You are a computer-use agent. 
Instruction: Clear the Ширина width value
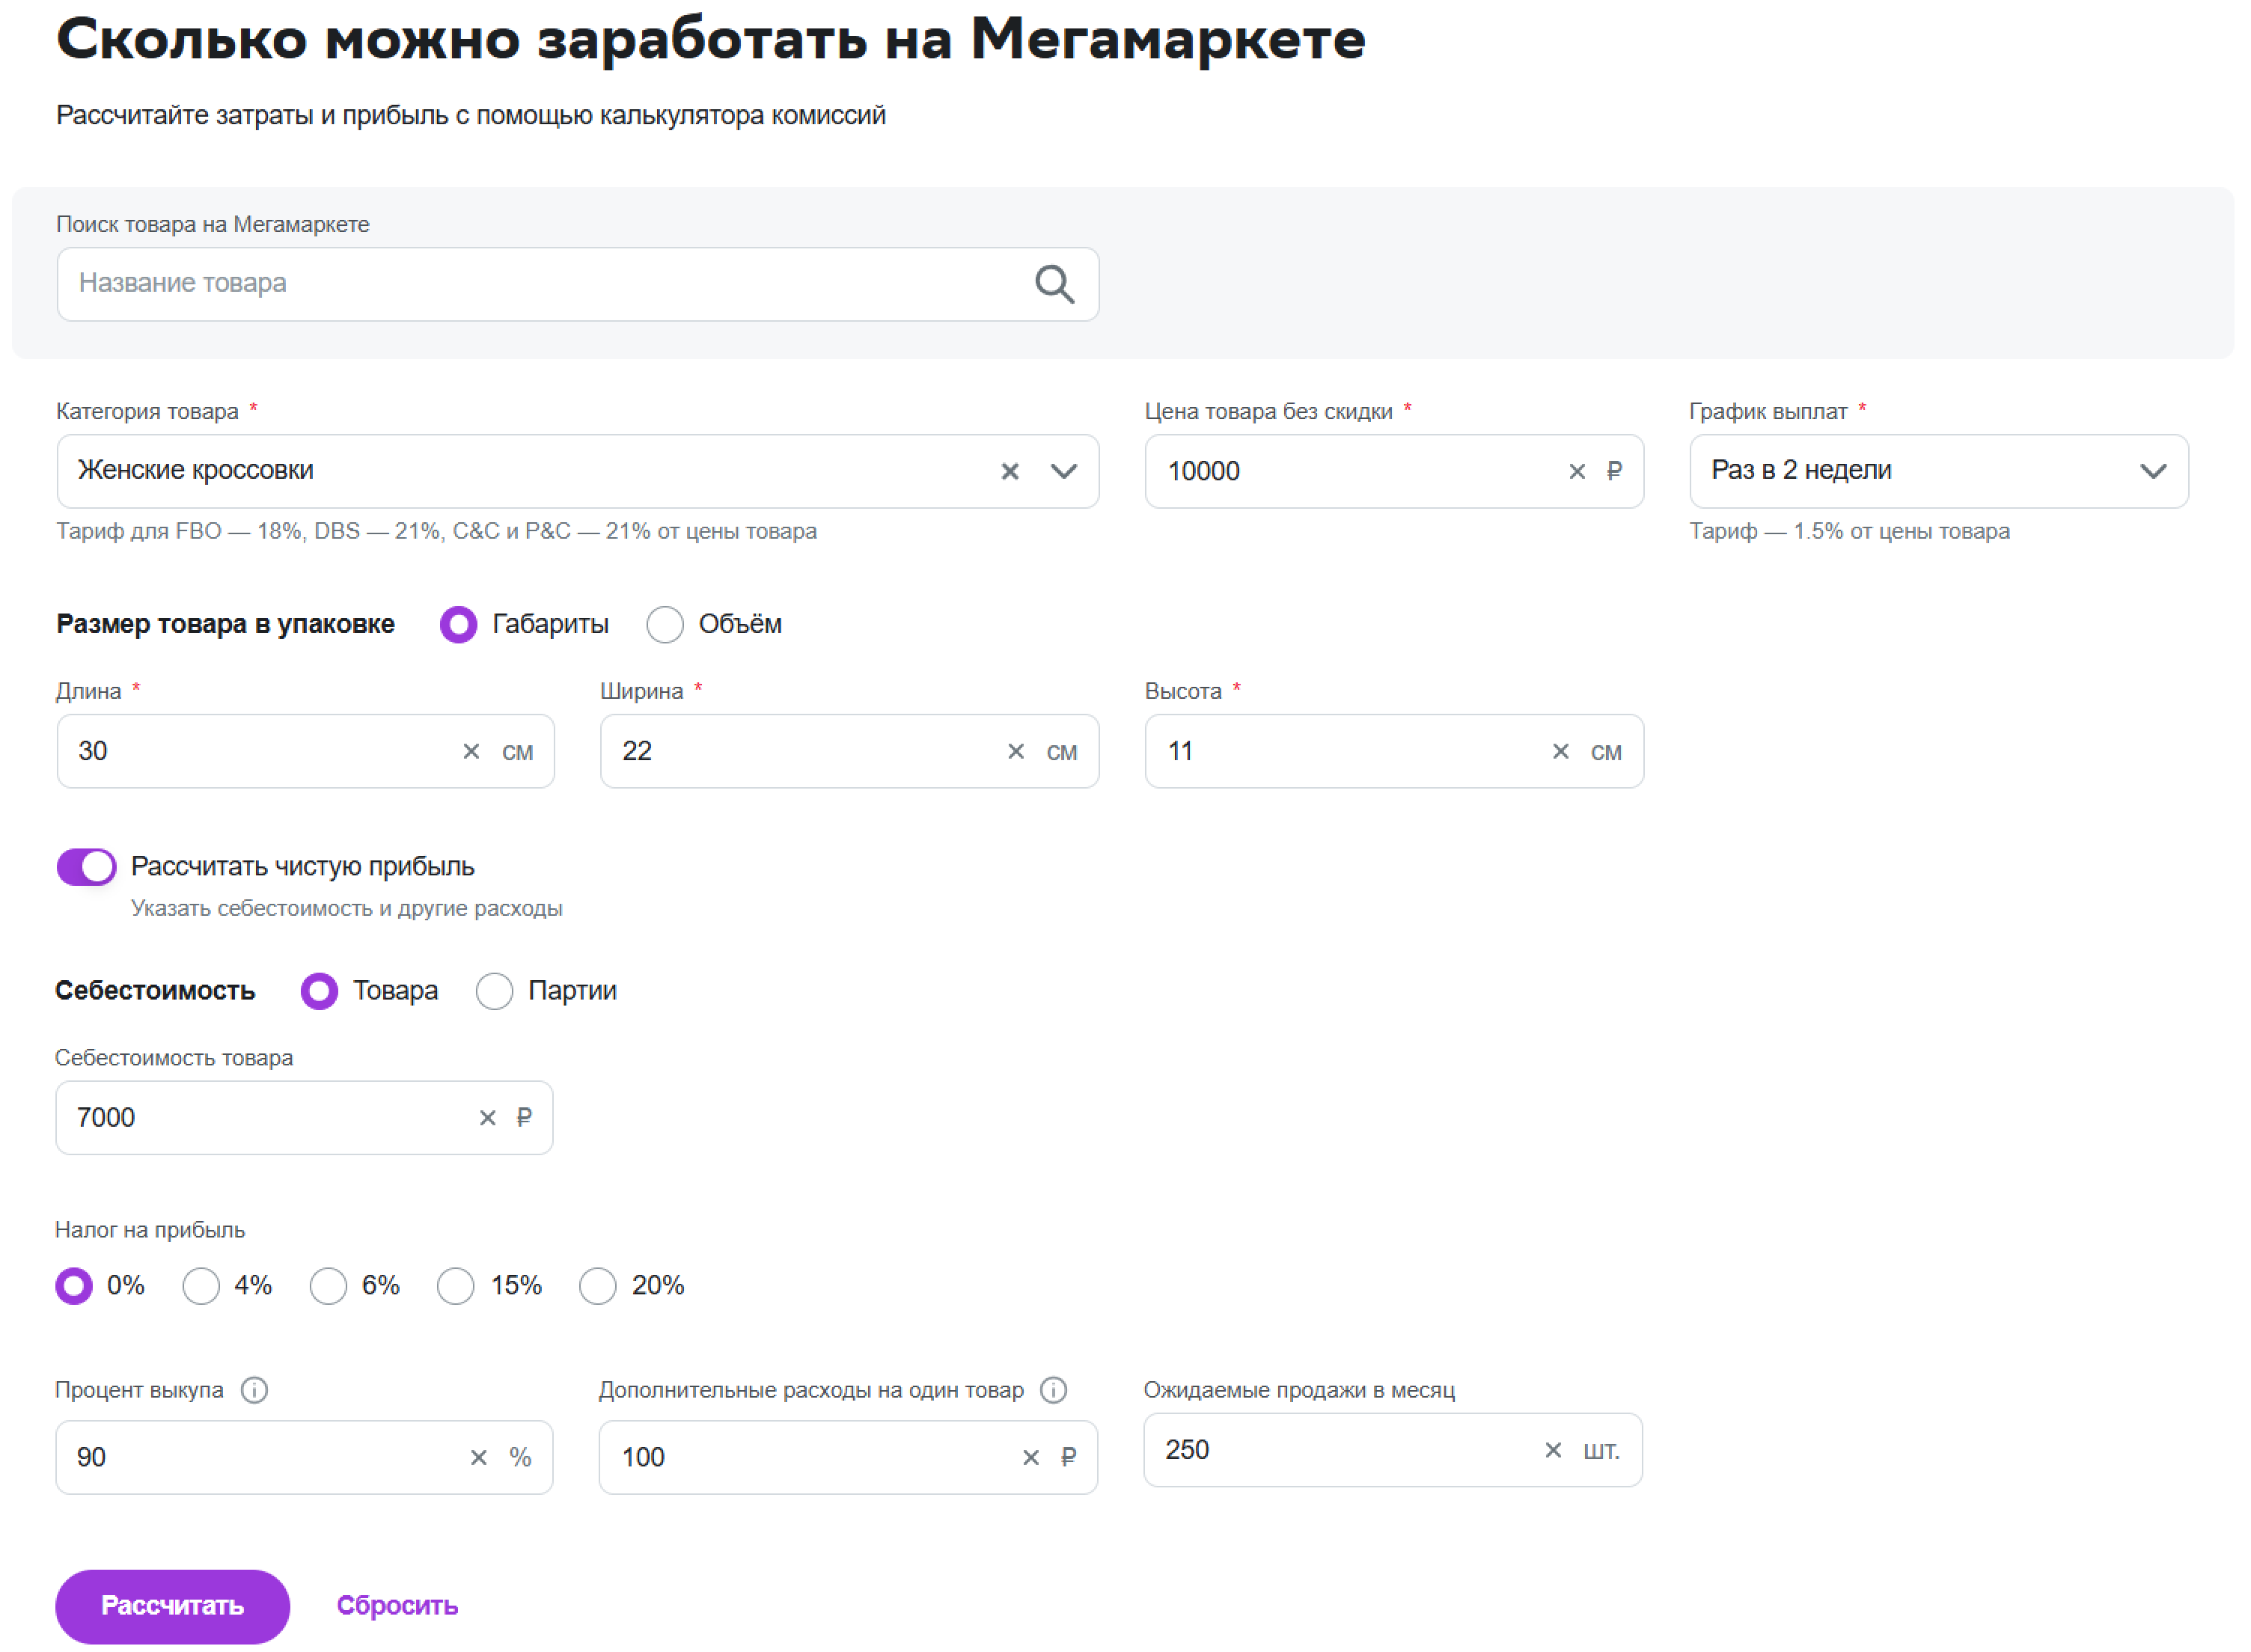(x=1016, y=751)
